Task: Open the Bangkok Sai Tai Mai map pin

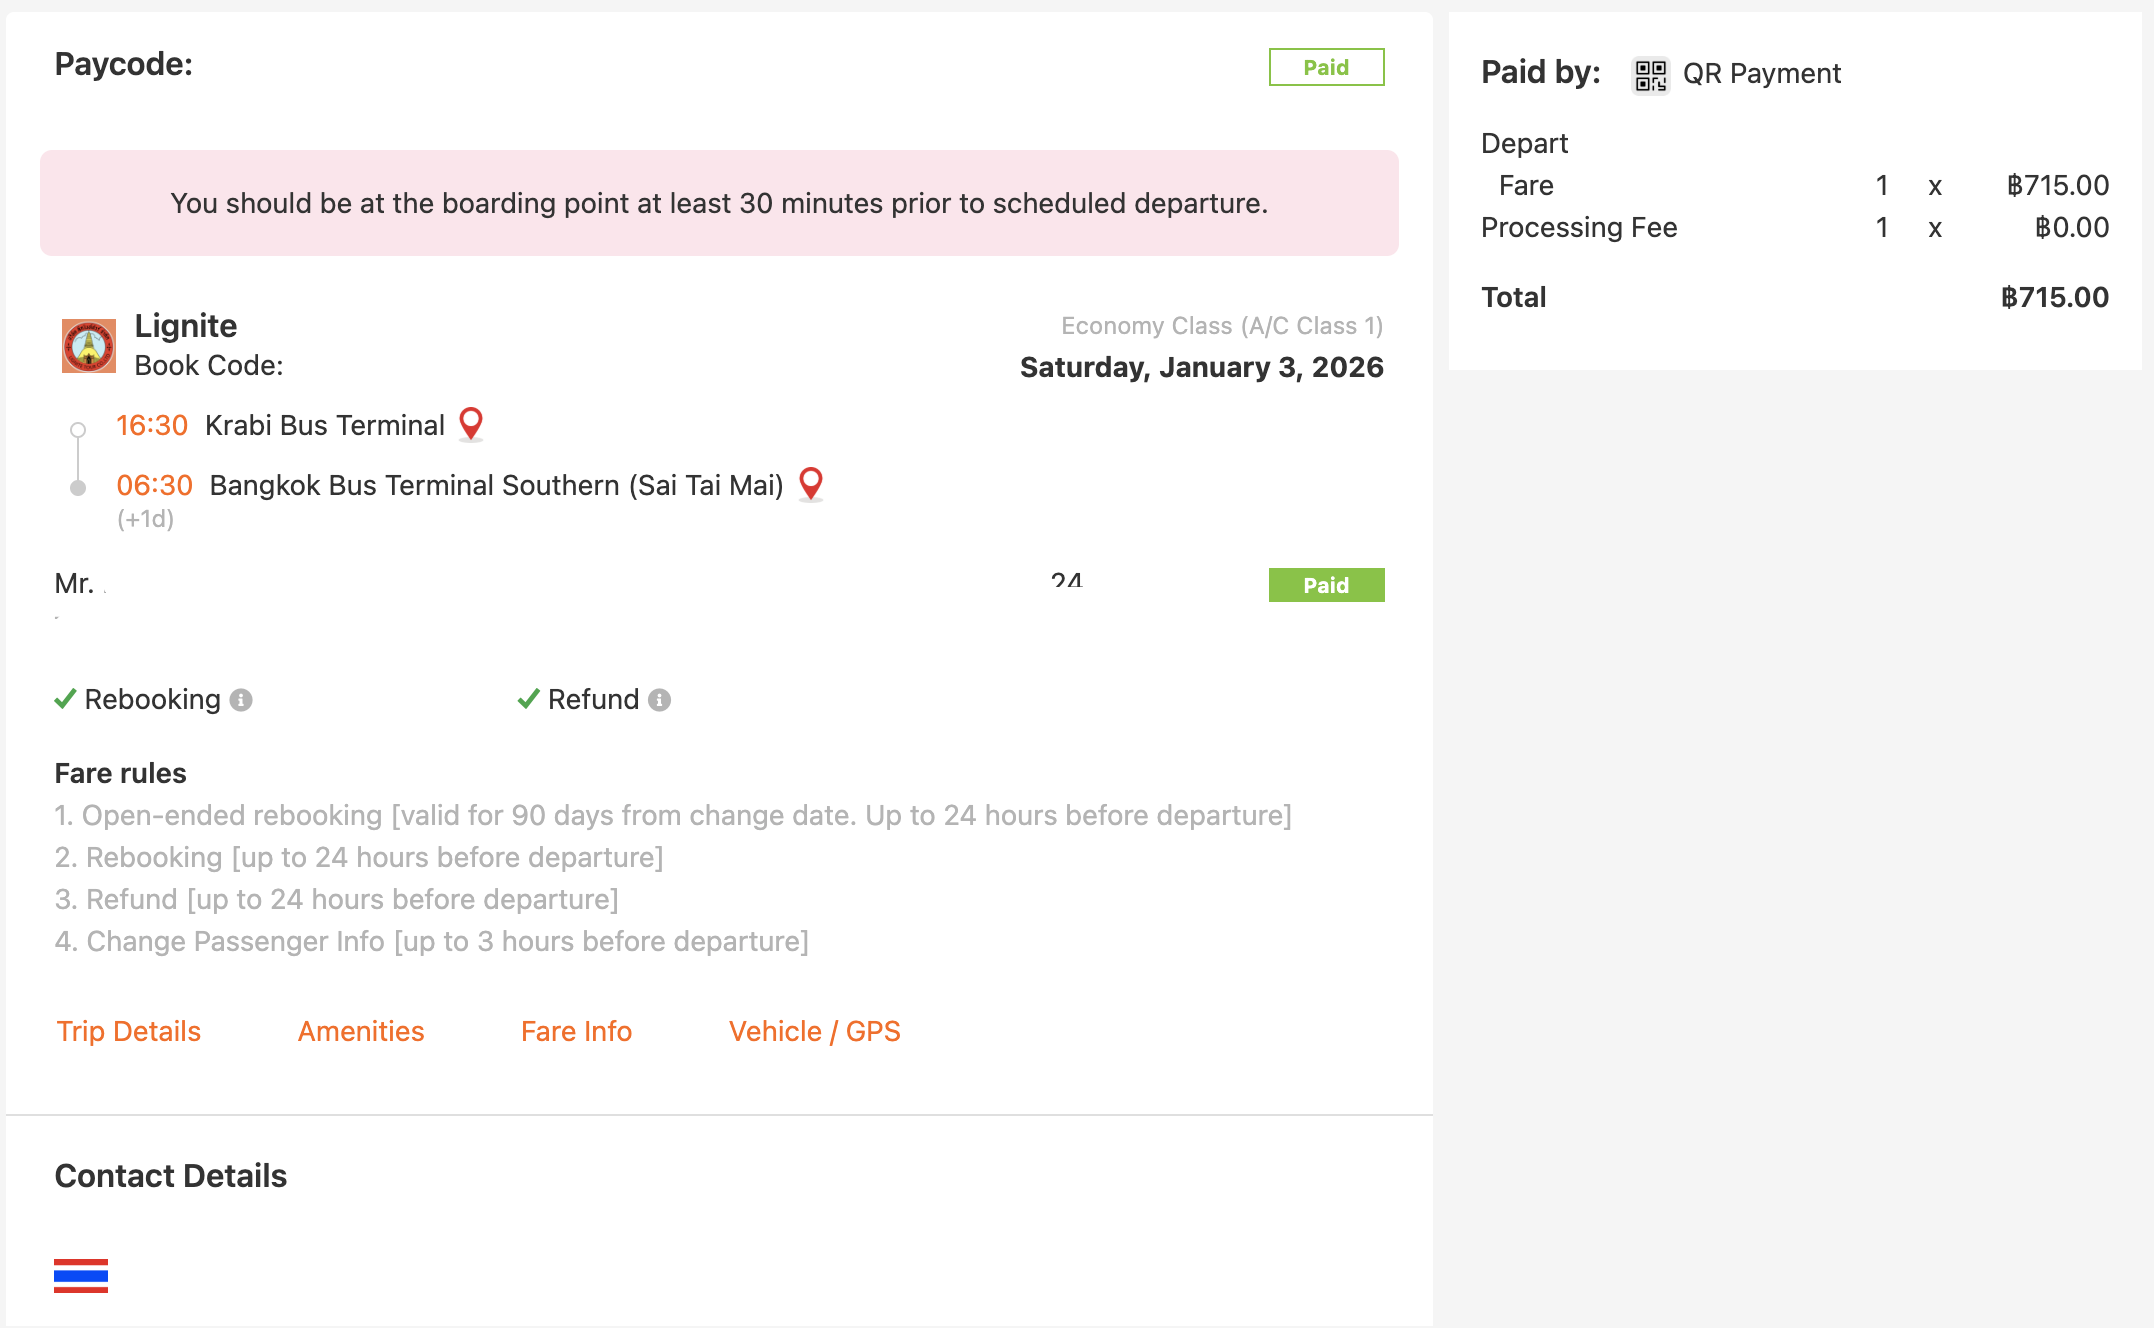Action: pyautogui.click(x=811, y=485)
